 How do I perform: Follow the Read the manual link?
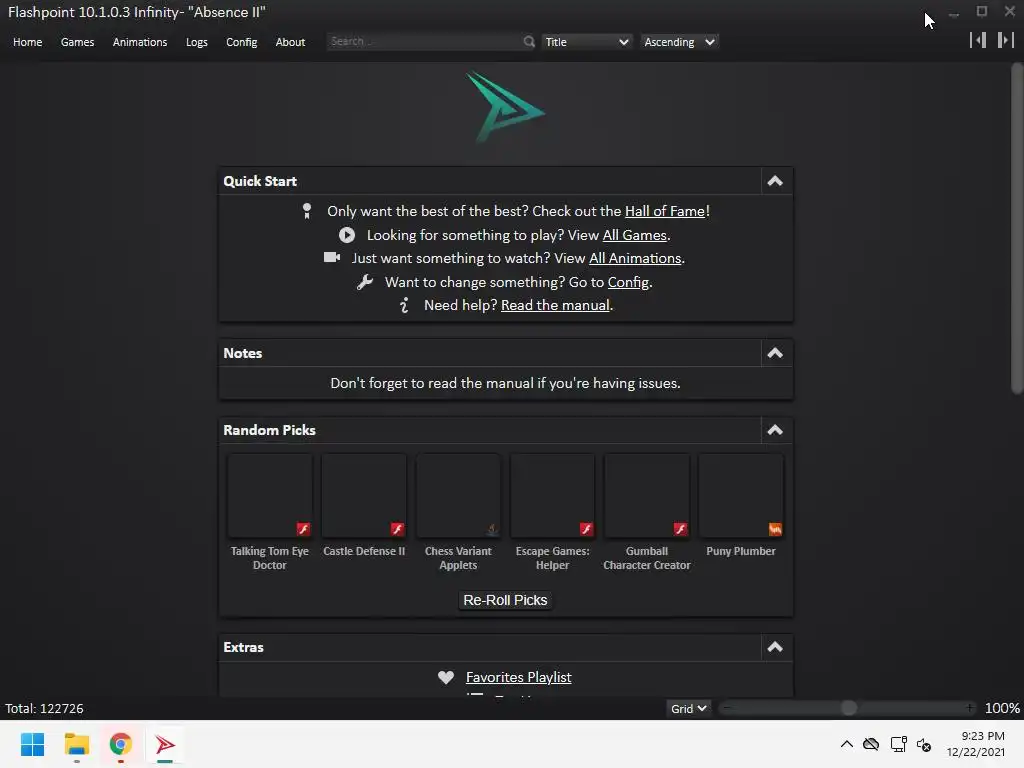pyautogui.click(x=555, y=305)
